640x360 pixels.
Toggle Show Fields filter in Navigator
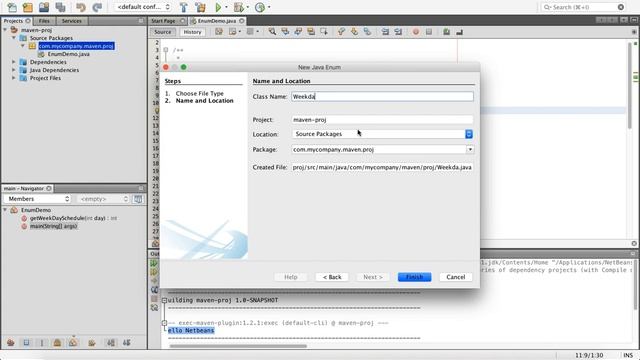26,342
